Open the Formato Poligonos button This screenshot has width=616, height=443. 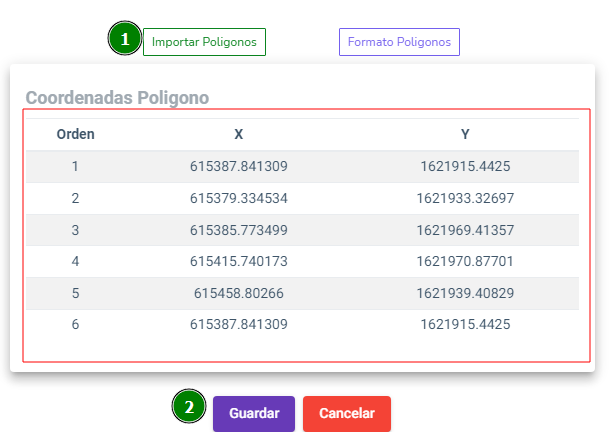[399, 42]
